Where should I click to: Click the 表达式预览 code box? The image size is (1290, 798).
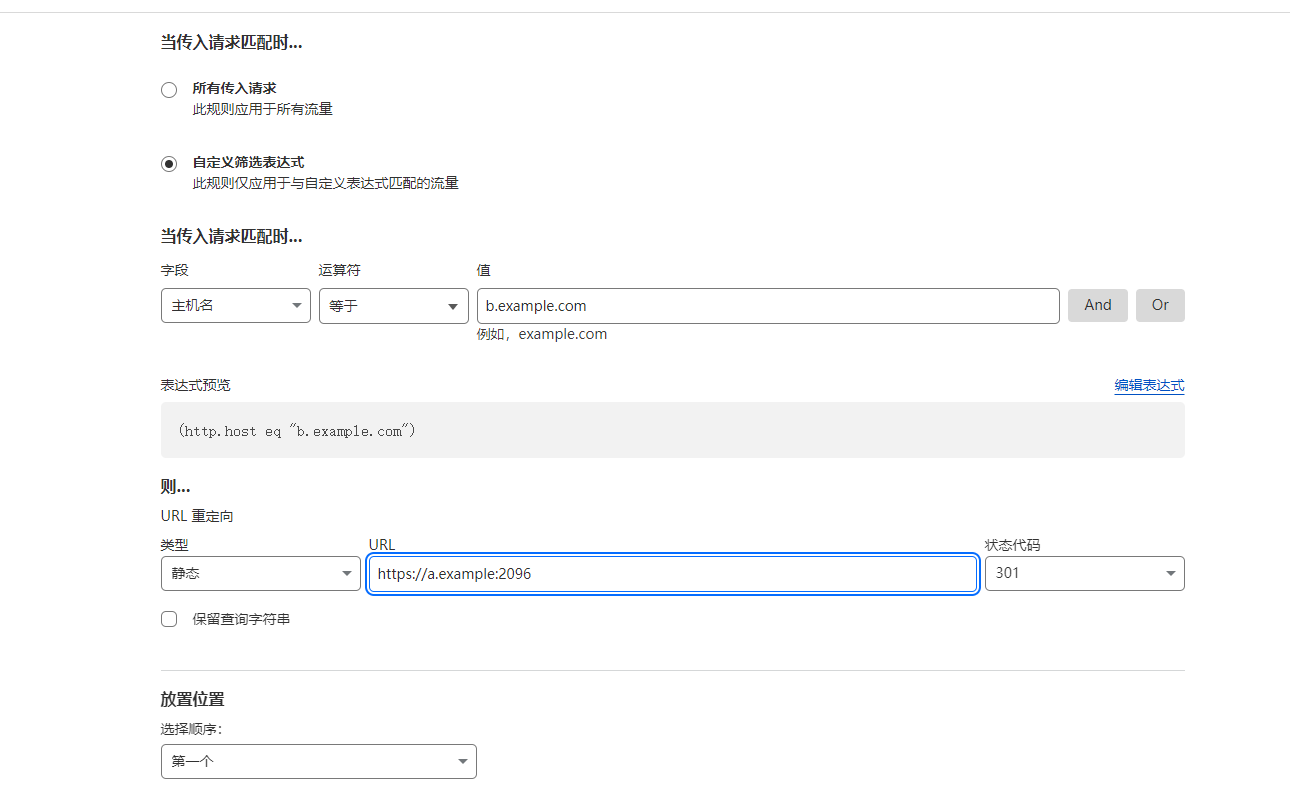point(672,431)
